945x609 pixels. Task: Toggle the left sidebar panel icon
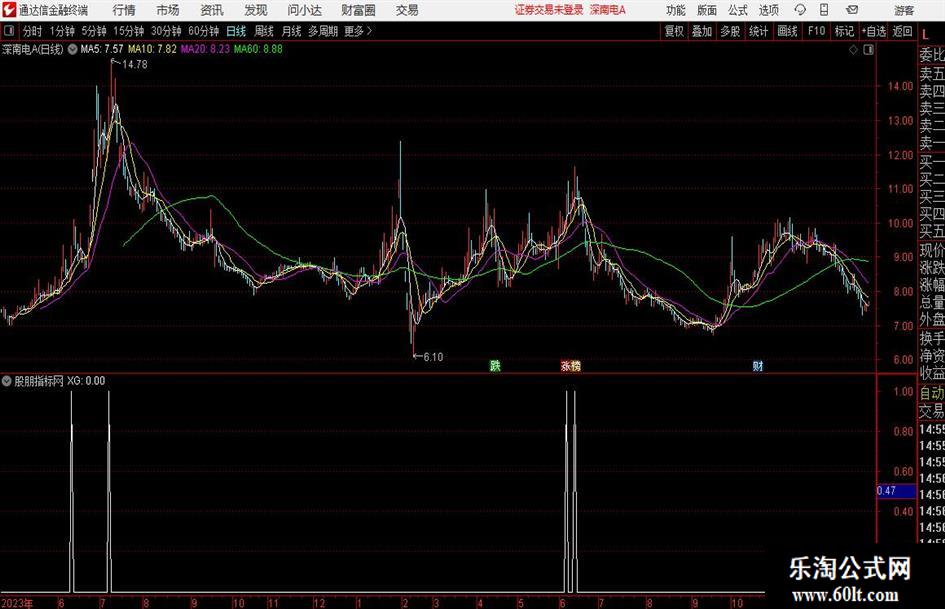(9, 31)
